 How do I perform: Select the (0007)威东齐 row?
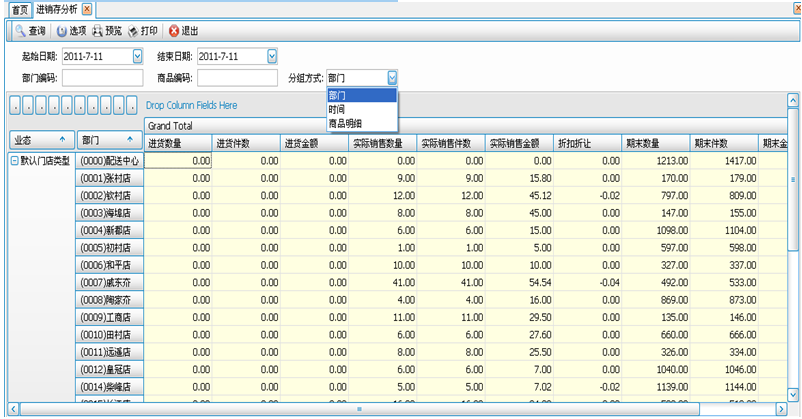click(x=109, y=283)
